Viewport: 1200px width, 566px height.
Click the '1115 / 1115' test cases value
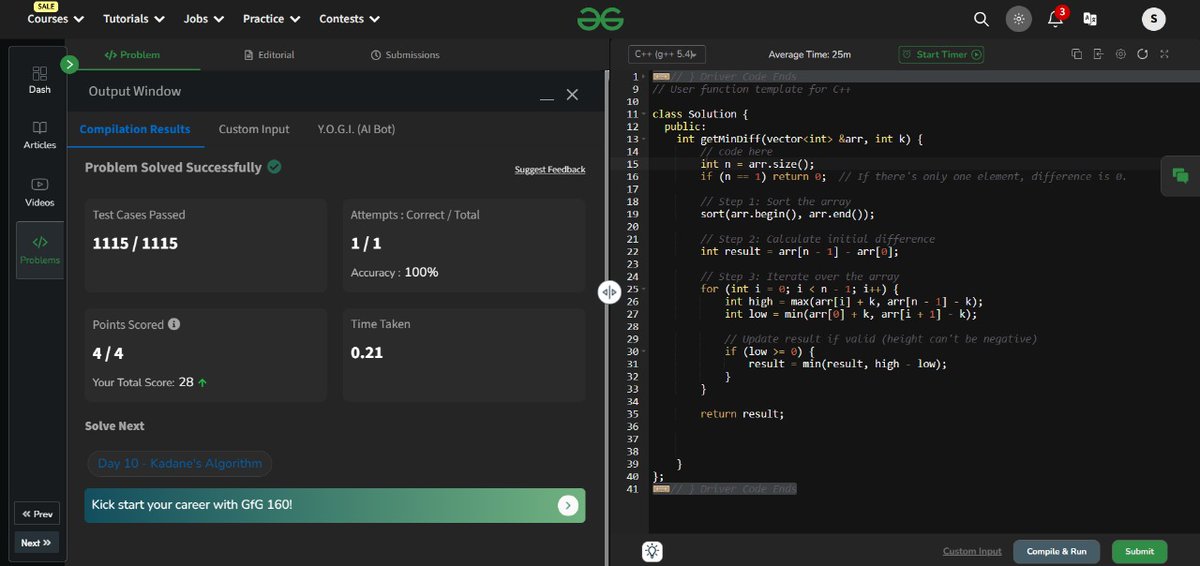(x=135, y=243)
